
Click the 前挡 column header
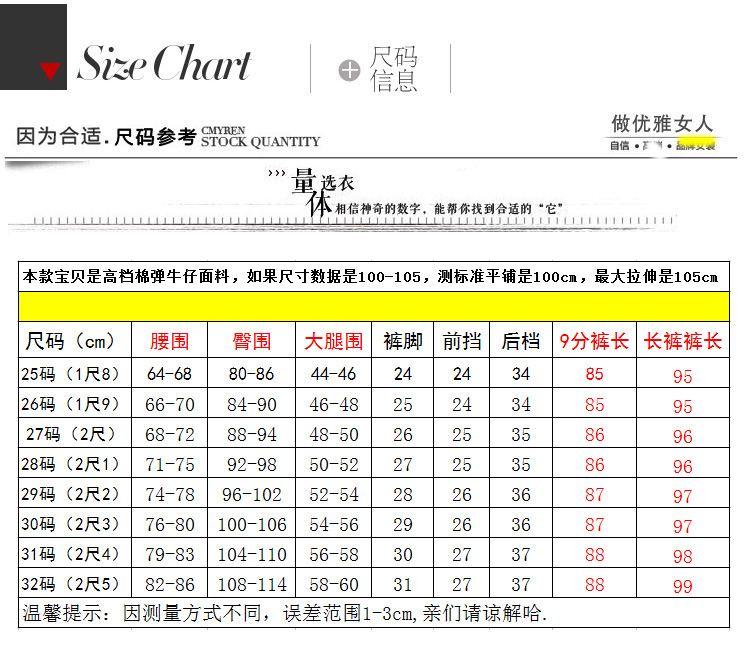click(x=462, y=341)
